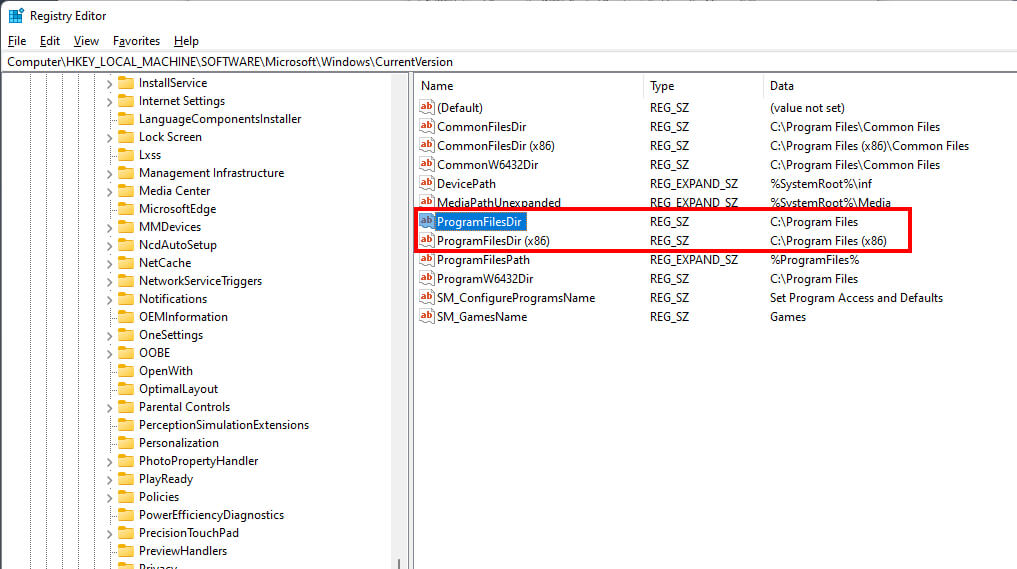Image resolution: width=1017 pixels, height=569 pixels.
Task: Click the 'C:\Program Files (x86)\Common Files' data cell
Action: coord(869,146)
